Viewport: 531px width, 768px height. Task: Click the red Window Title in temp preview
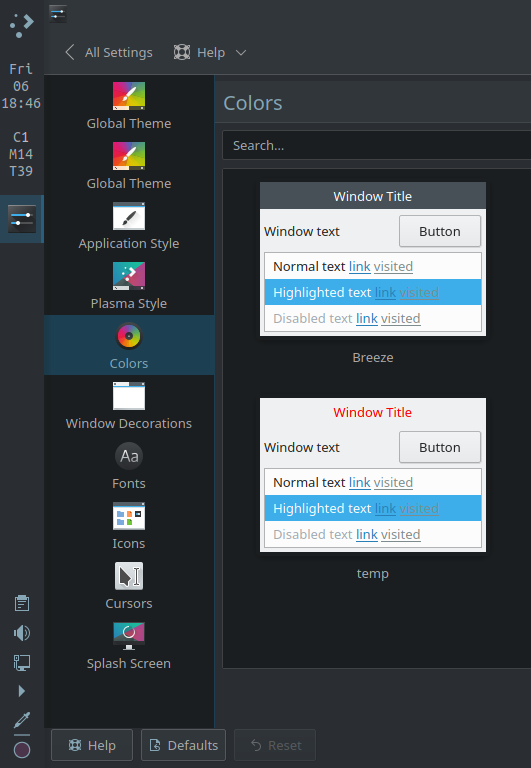[373, 412]
